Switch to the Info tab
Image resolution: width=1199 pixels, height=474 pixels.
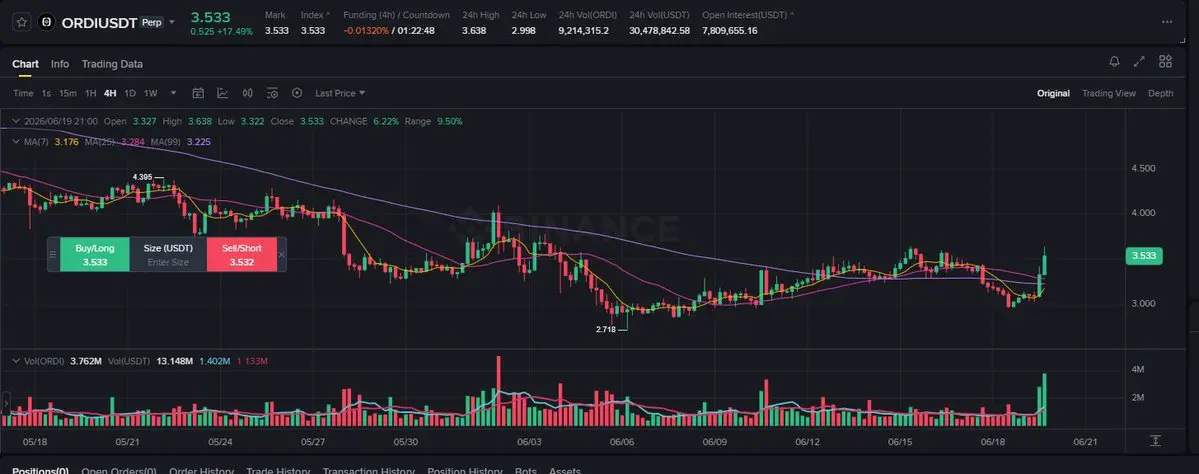[60, 64]
